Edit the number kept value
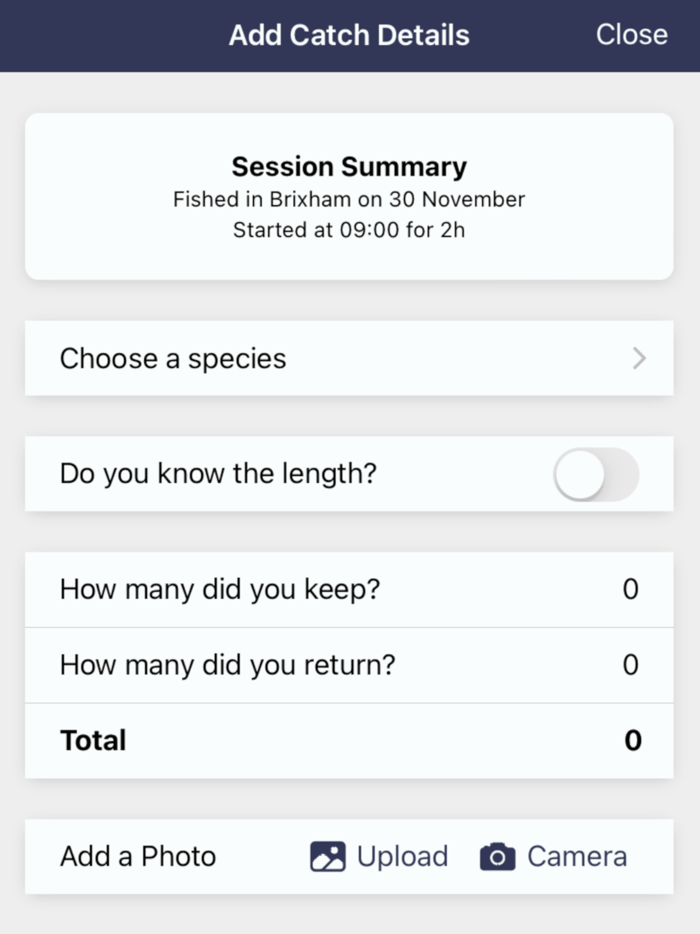The width and height of the screenshot is (700, 934). coord(631,589)
